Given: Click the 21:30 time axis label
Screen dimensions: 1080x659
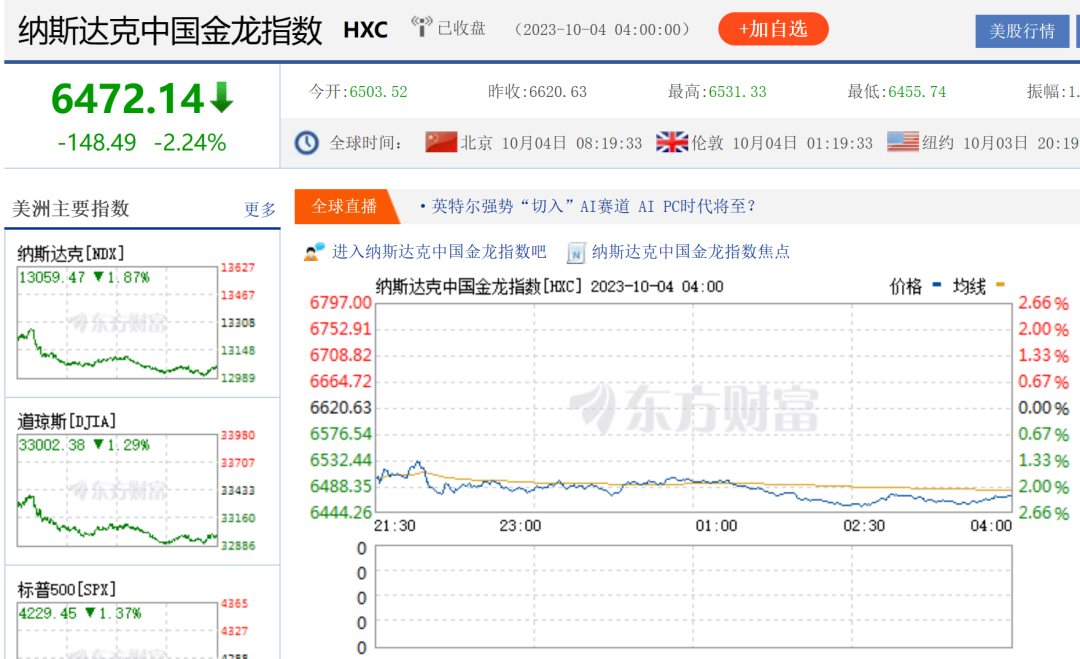Looking at the screenshot, I should (395, 525).
